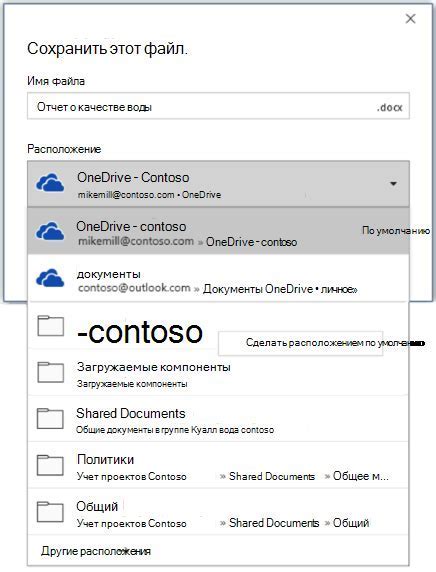Select OneDrive - contoso default location

point(218,231)
